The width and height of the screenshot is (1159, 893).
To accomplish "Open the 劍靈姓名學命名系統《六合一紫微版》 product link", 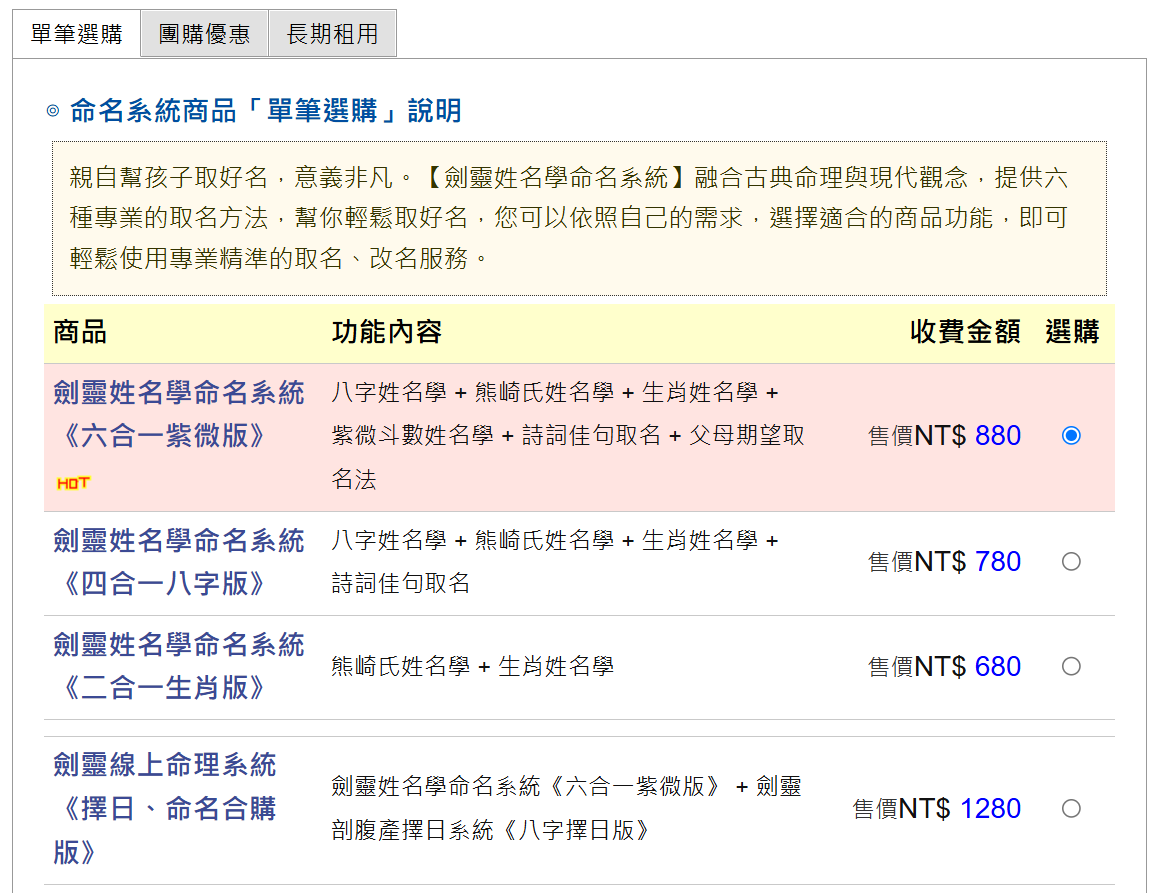I will coord(178,414).
